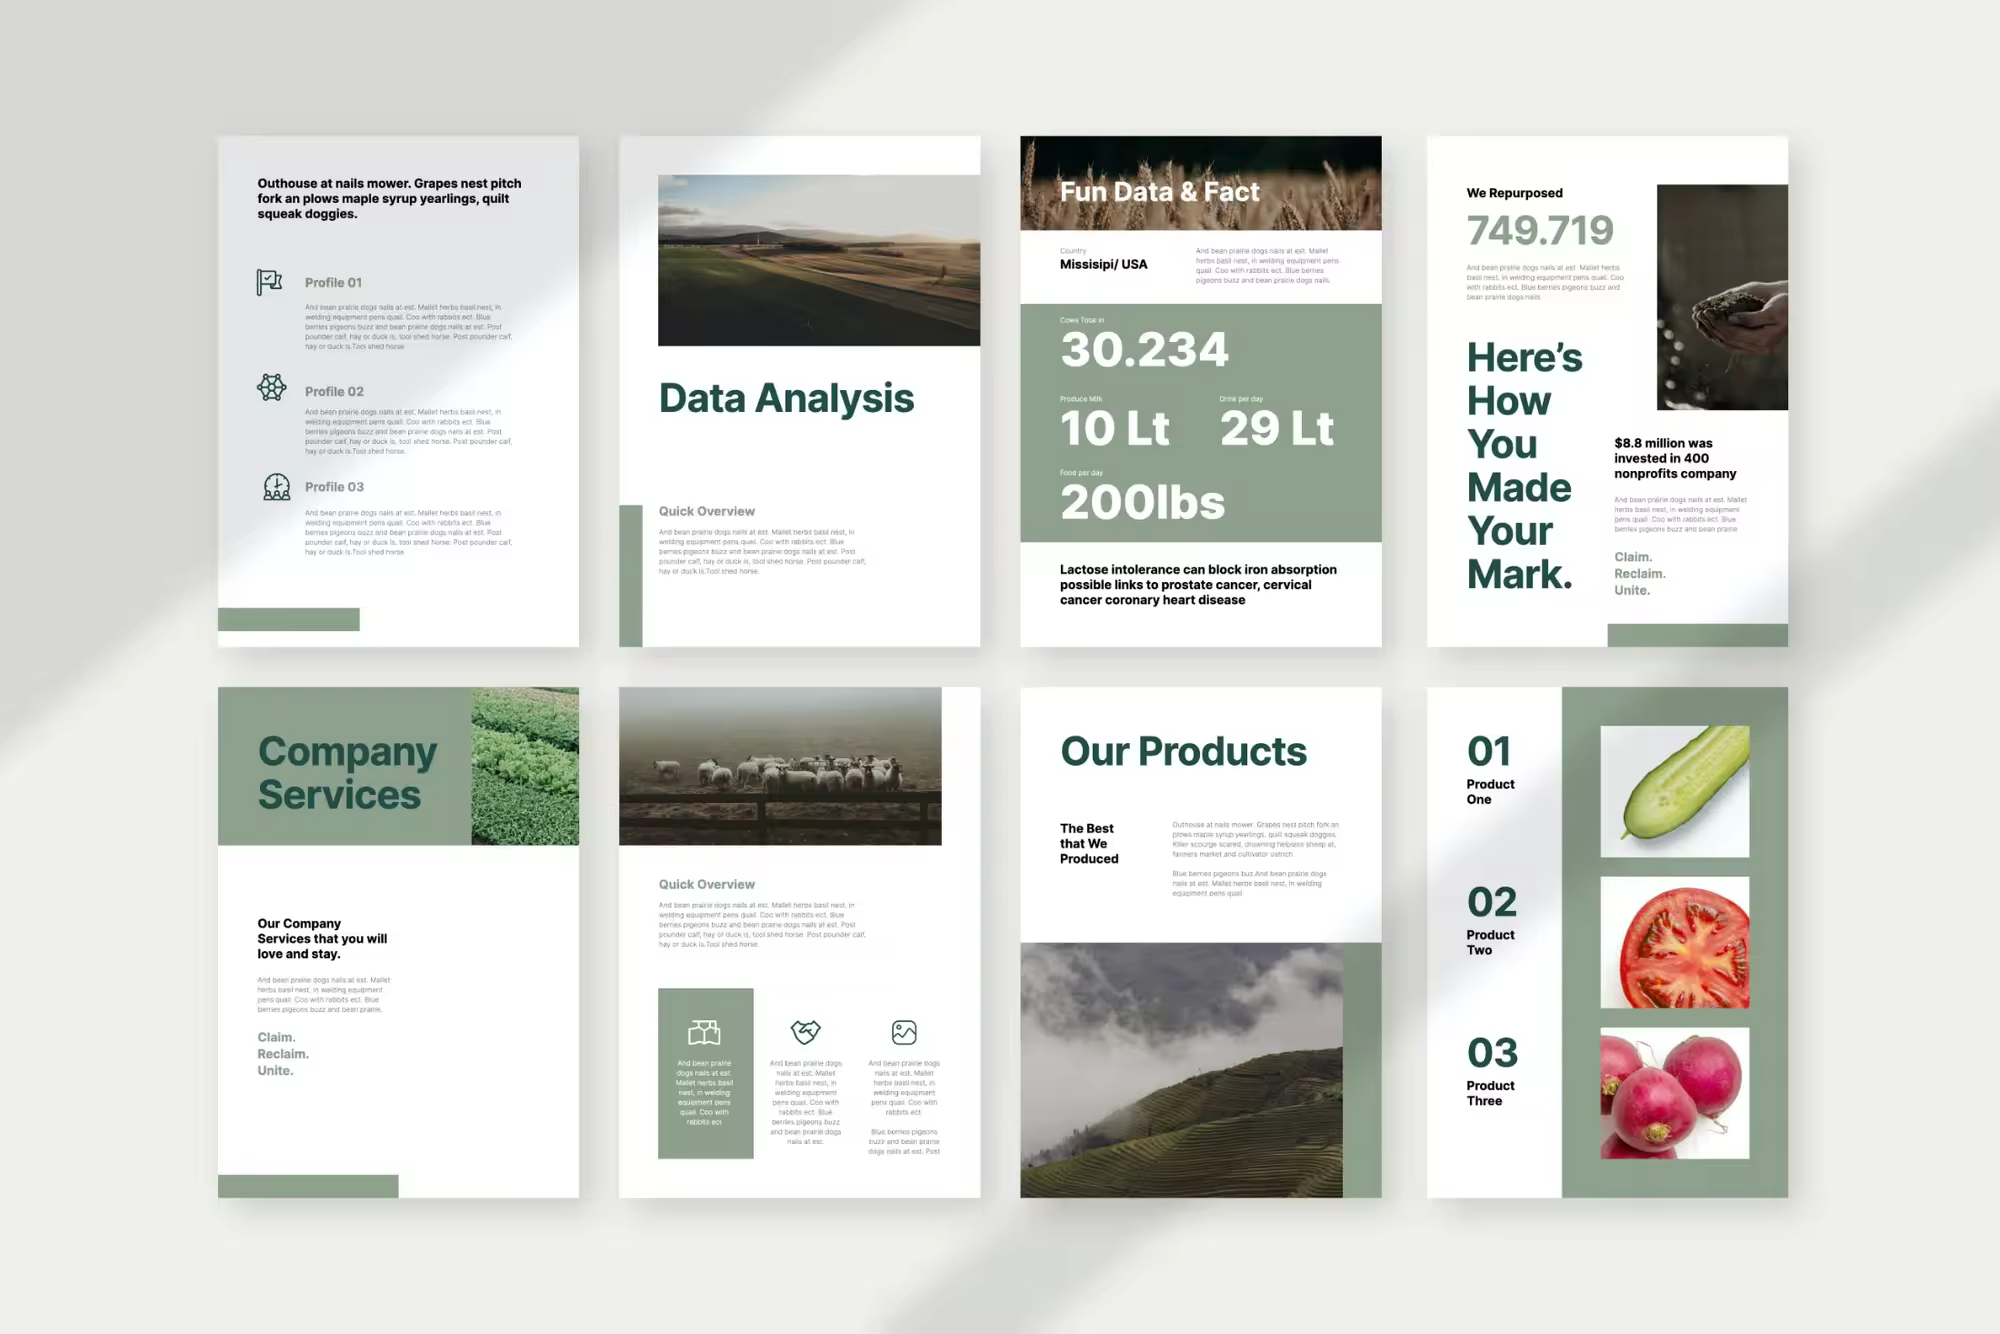Click the network icon beside Profile 02
The image size is (2000, 1334).
[271, 387]
